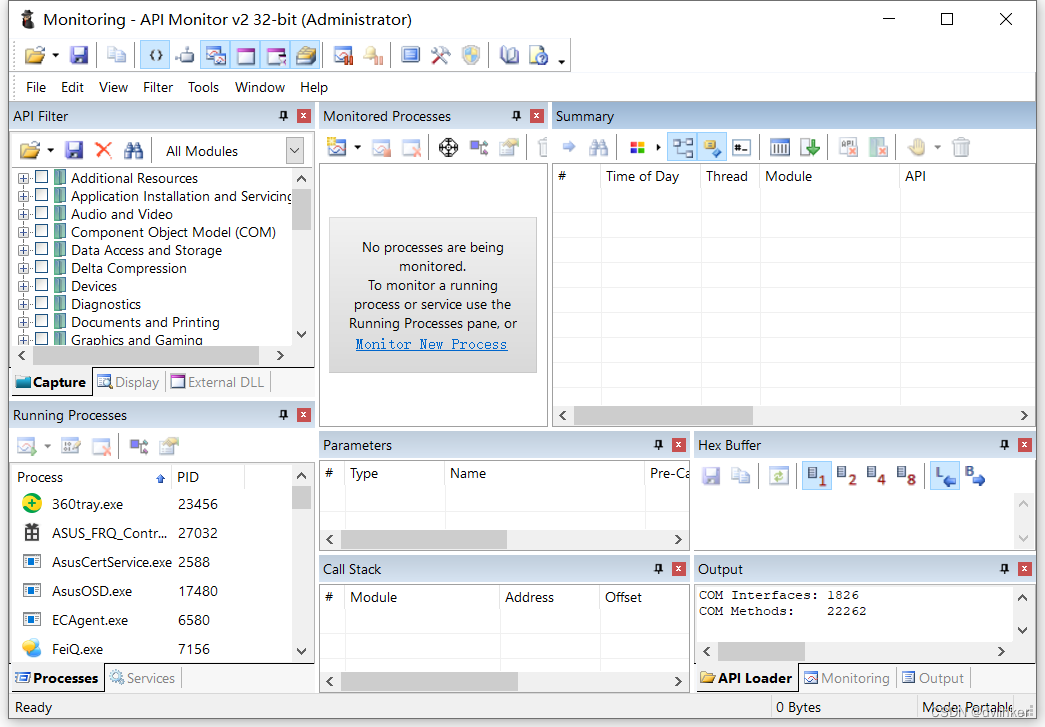
Task: Expand the Devices tree node
Action: tap(23, 287)
